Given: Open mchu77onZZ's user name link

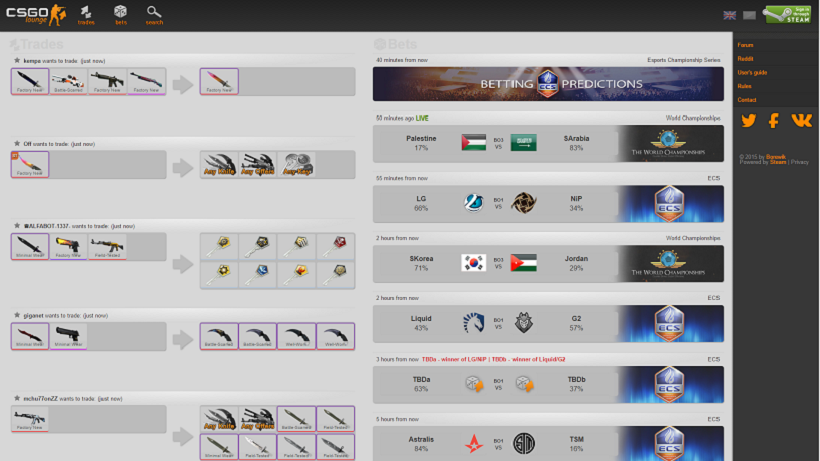Looking at the screenshot, I should click(x=40, y=399).
